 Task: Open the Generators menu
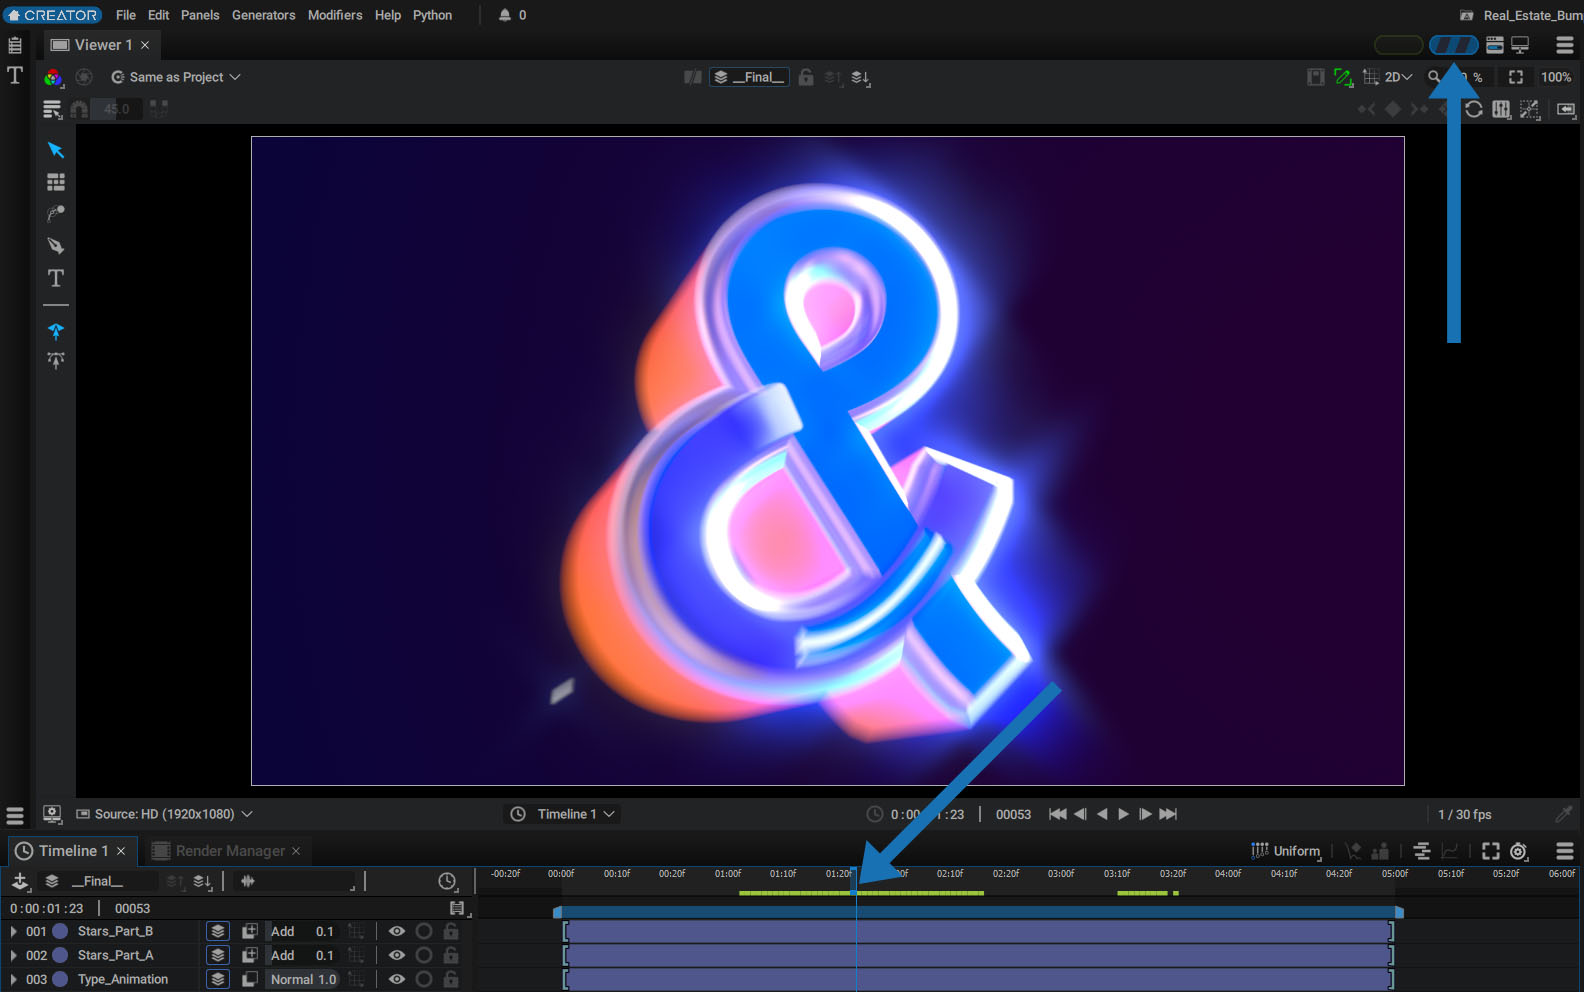coord(264,15)
